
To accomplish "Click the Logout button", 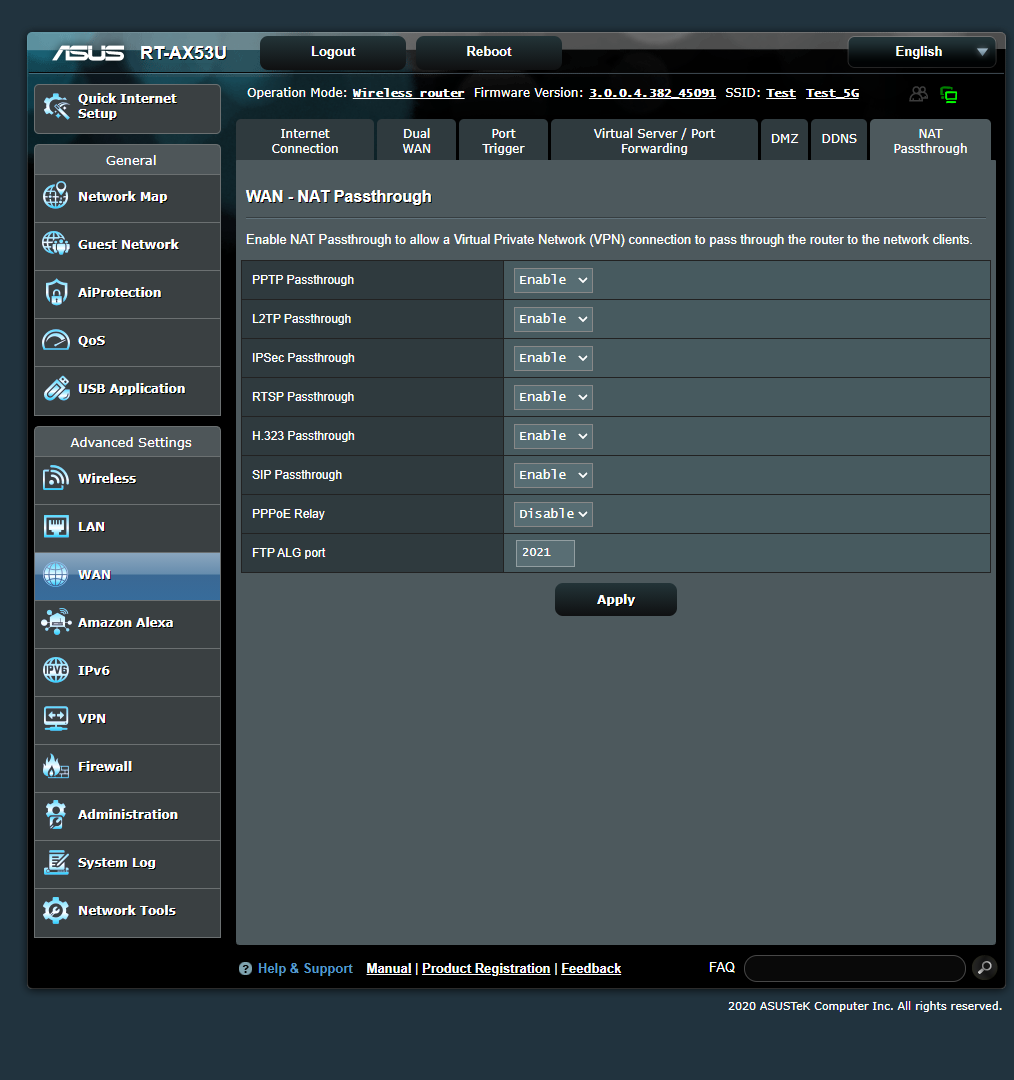I will pos(333,52).
